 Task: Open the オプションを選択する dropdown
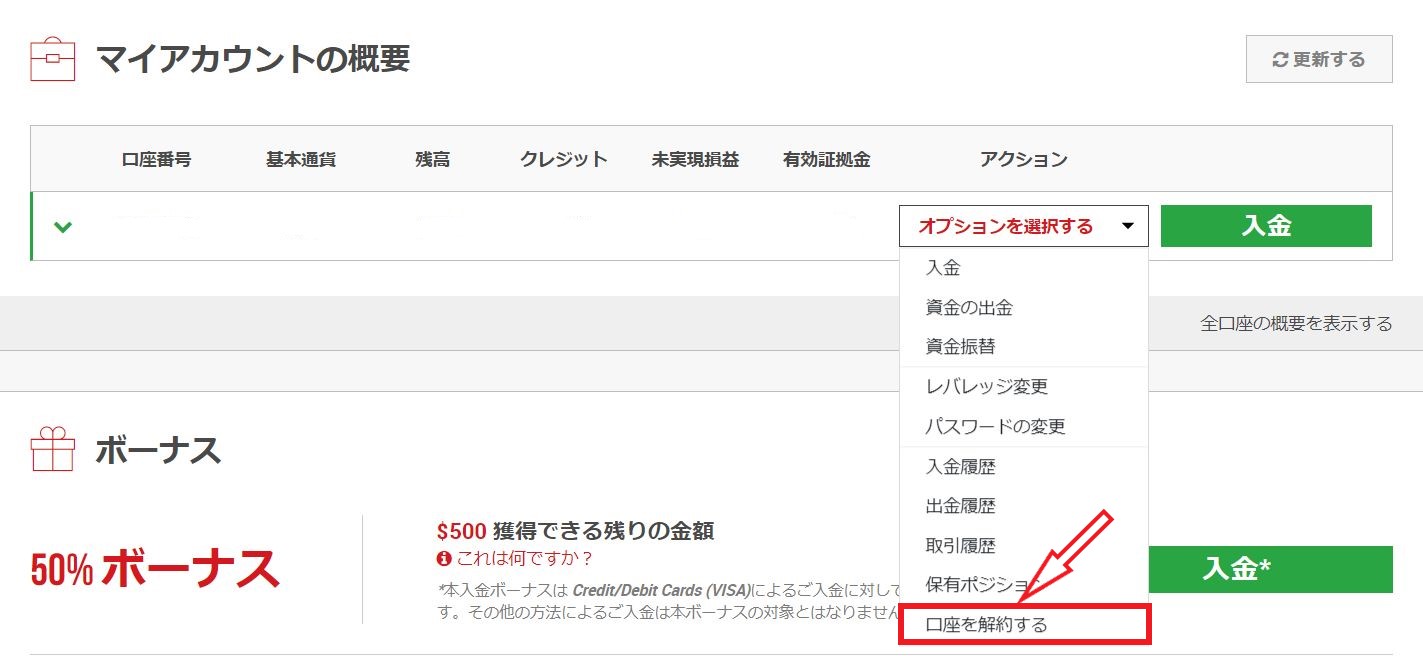[x=1023, y=226]
